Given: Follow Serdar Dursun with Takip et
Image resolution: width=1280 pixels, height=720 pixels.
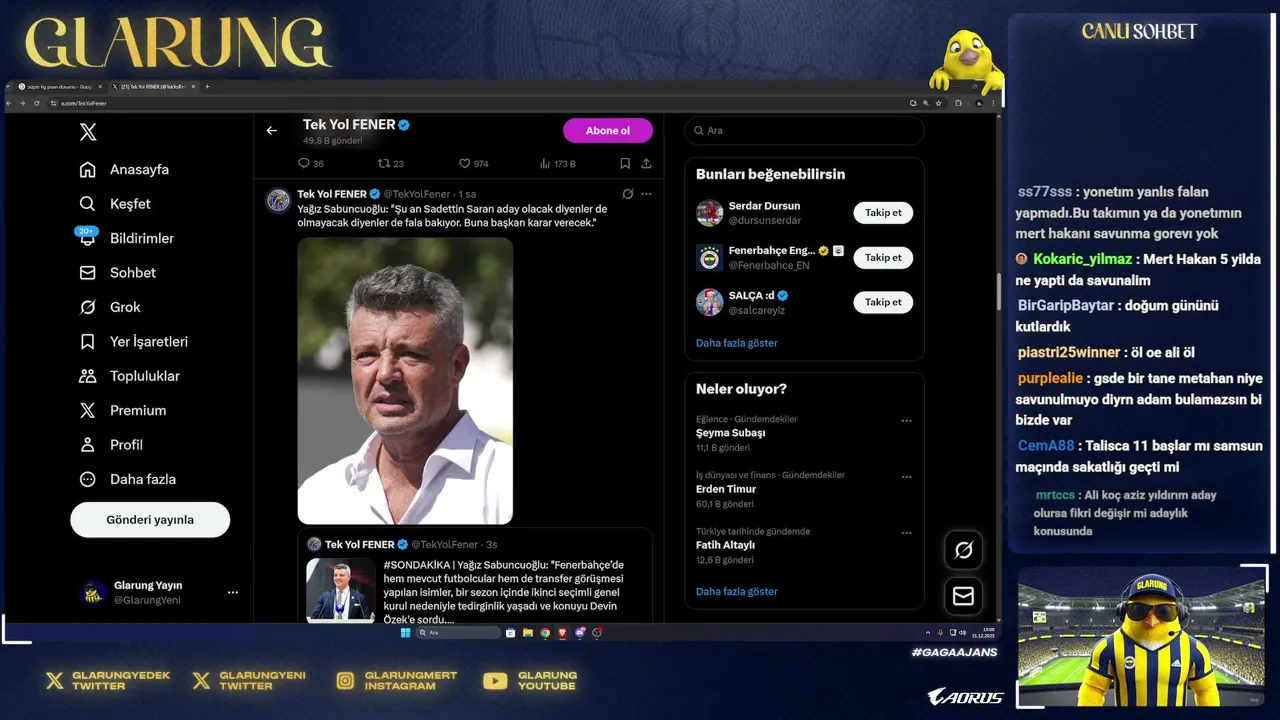Looking at the screenshot, I should 883,213.
